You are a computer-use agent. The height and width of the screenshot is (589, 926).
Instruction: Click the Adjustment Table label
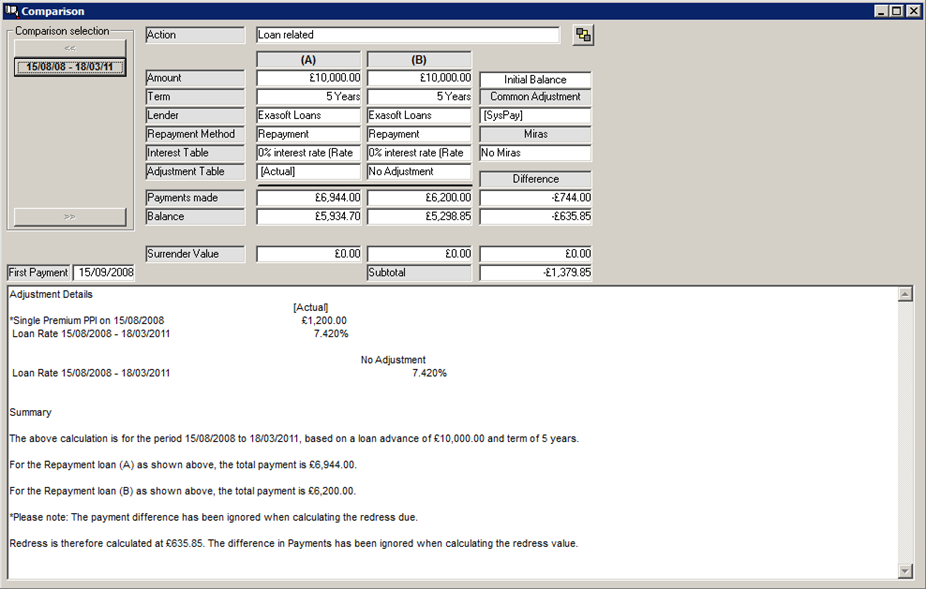point(195,172)
